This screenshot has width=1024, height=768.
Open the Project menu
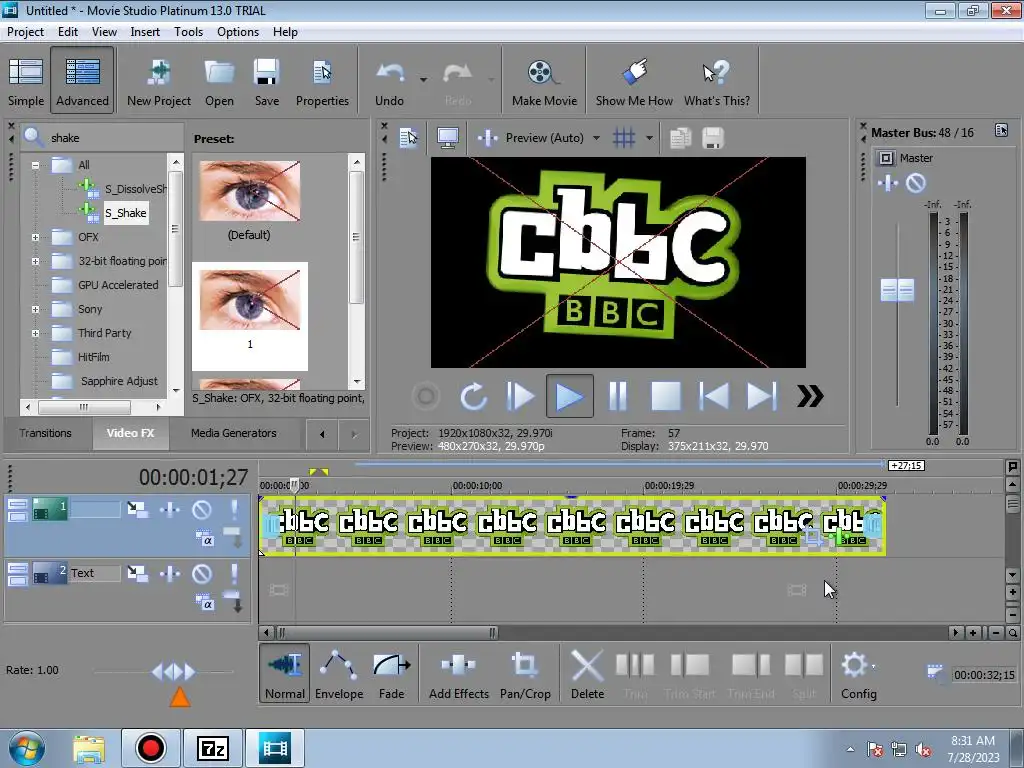25,32
